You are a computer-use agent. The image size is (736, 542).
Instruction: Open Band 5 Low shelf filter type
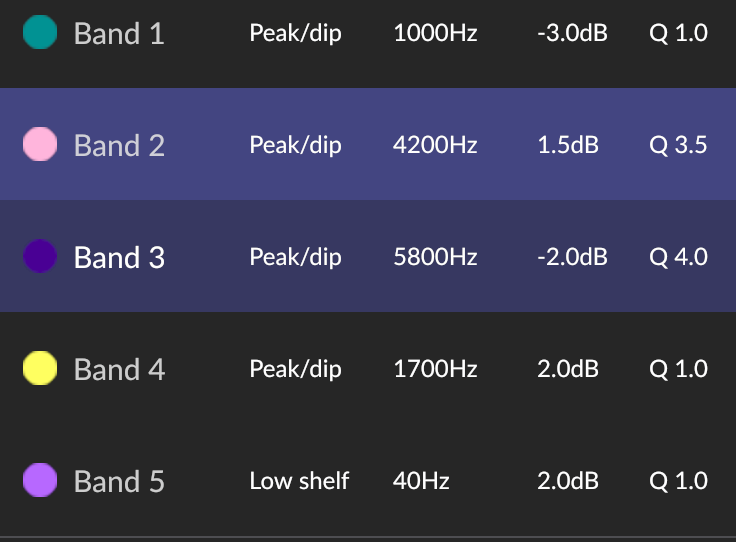(x=299, y=481)
